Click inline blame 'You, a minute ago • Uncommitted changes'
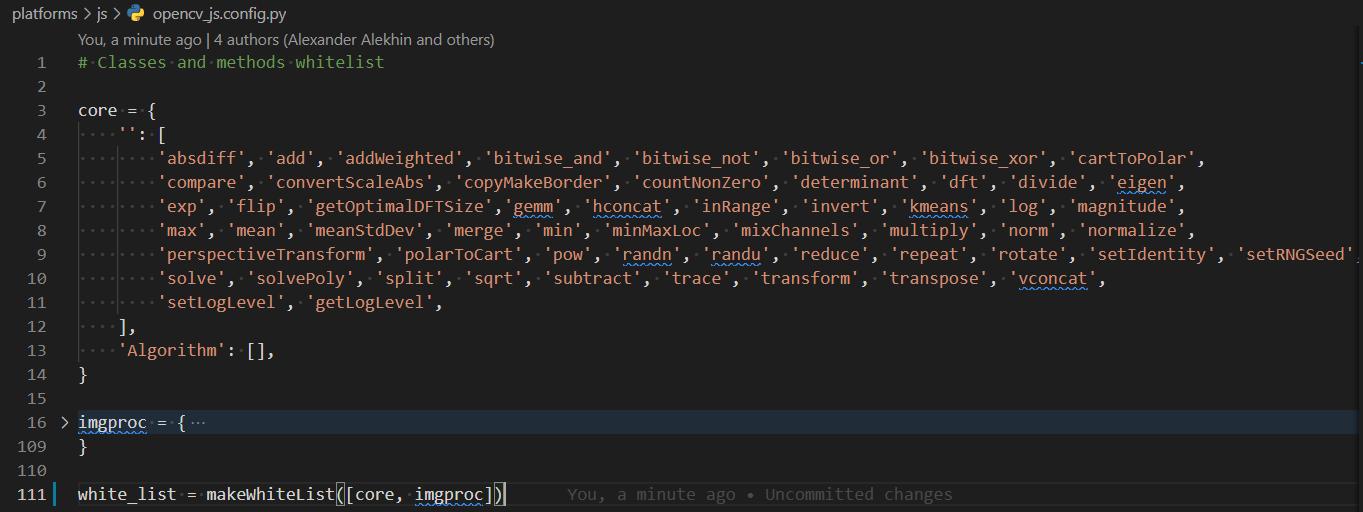This screenshot has height=512, width=1363. click(x=760, y=494)
